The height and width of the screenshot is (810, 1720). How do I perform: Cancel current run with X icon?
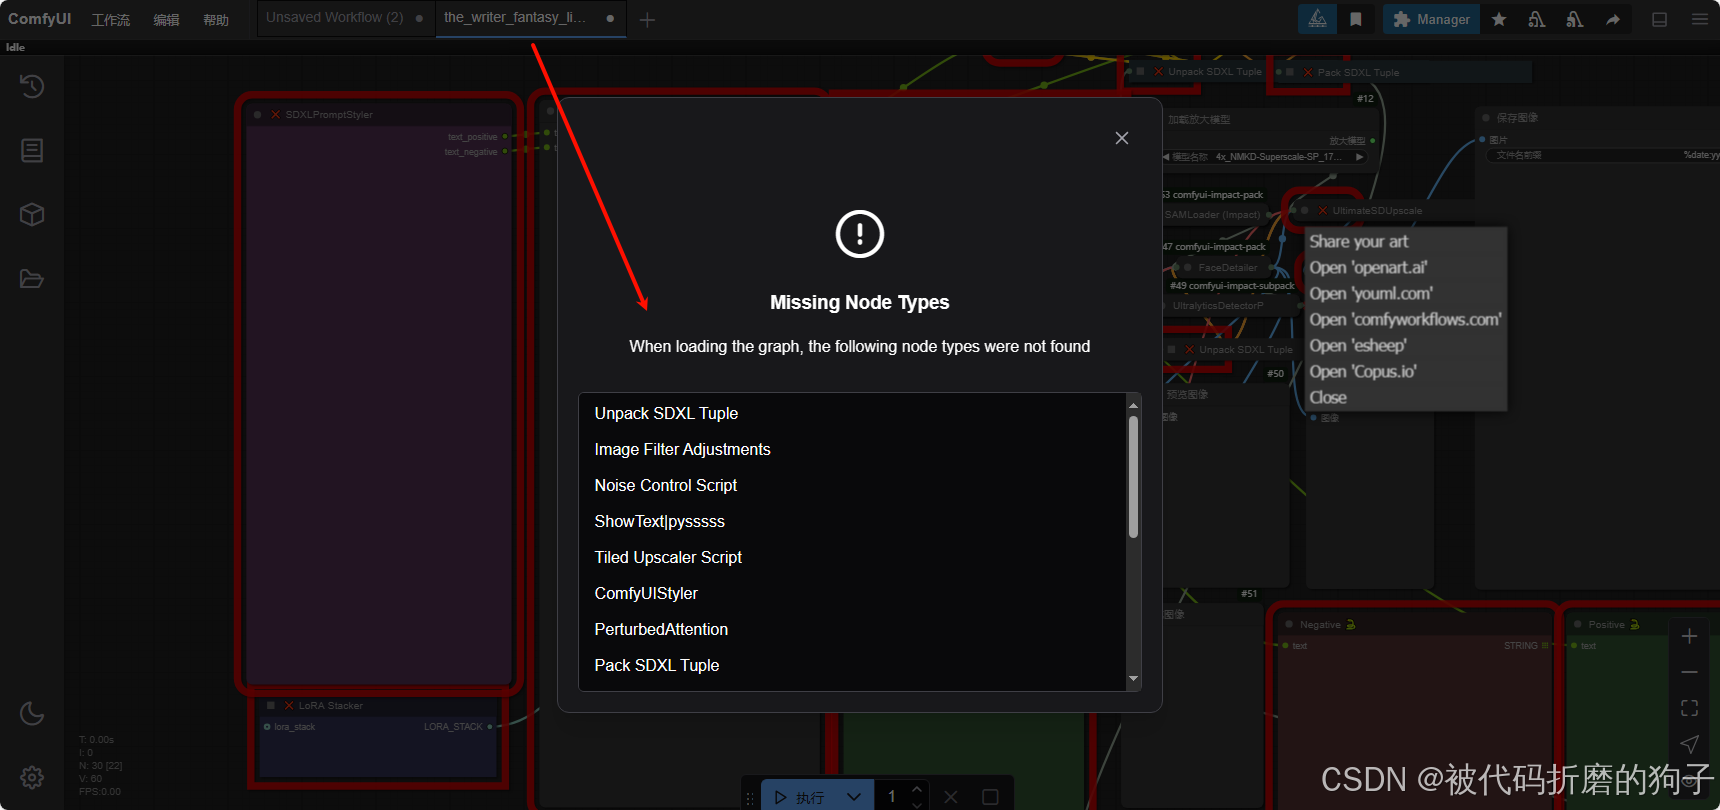pyautogui.click(x=951, y=797)
